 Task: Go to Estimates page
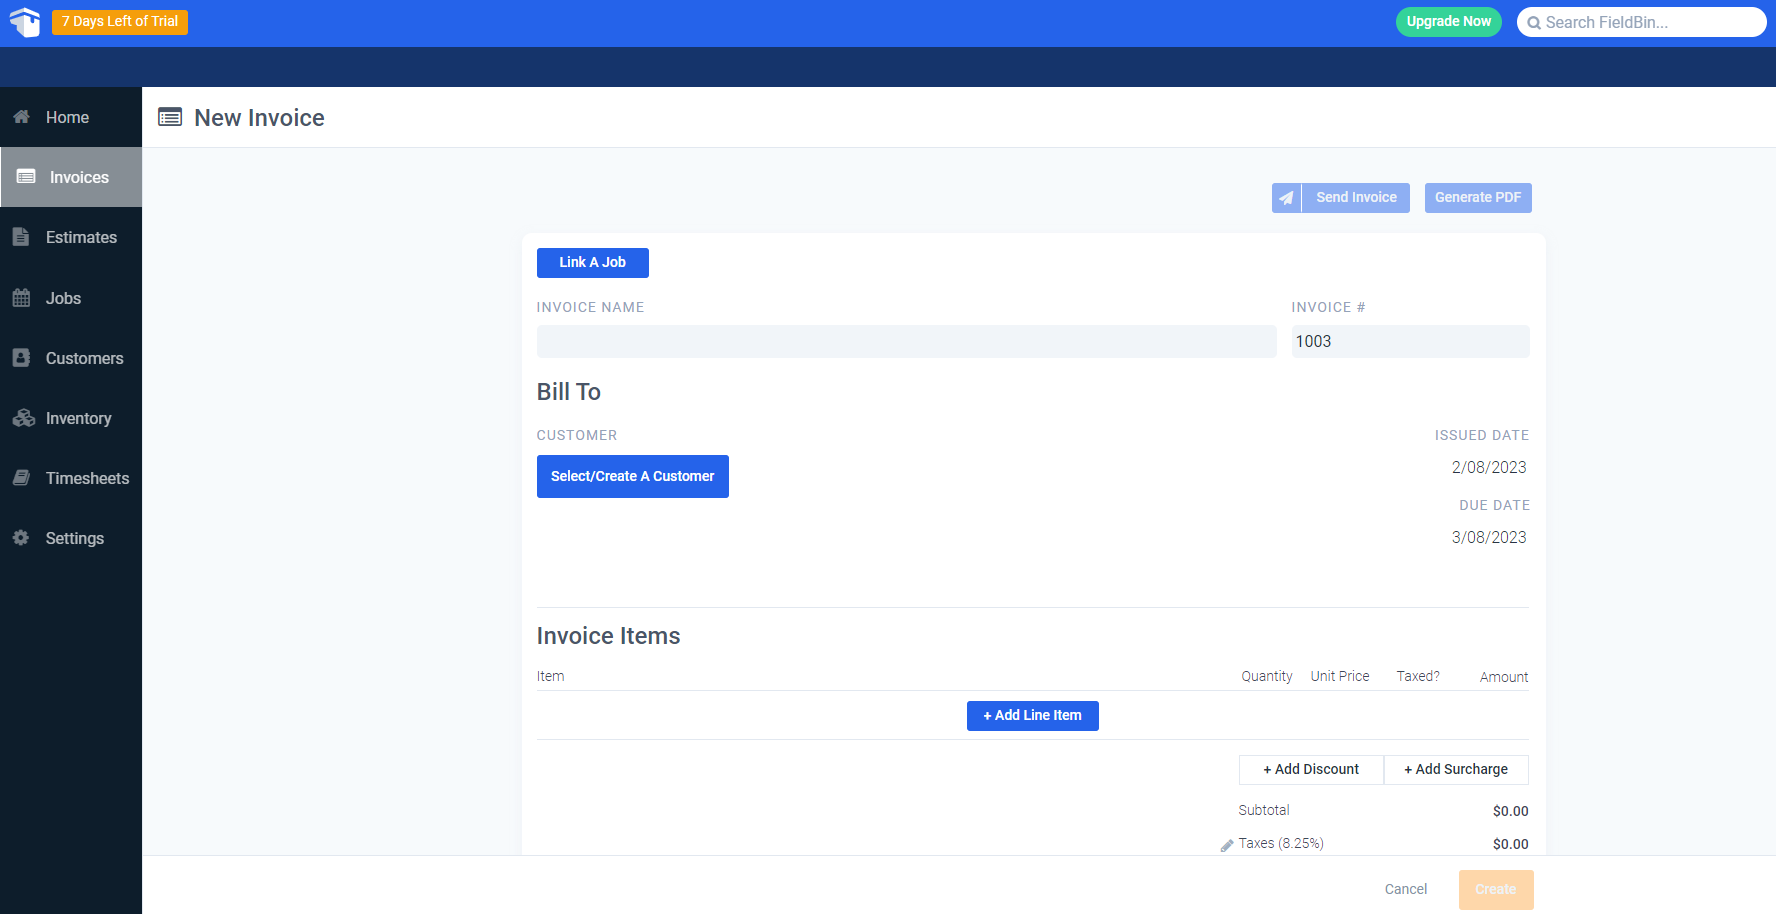71,237
